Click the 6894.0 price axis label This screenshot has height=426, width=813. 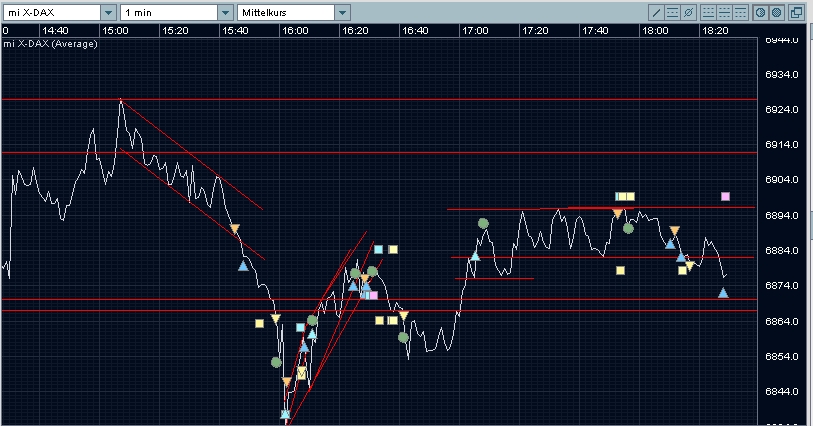[x=781, y=215]
